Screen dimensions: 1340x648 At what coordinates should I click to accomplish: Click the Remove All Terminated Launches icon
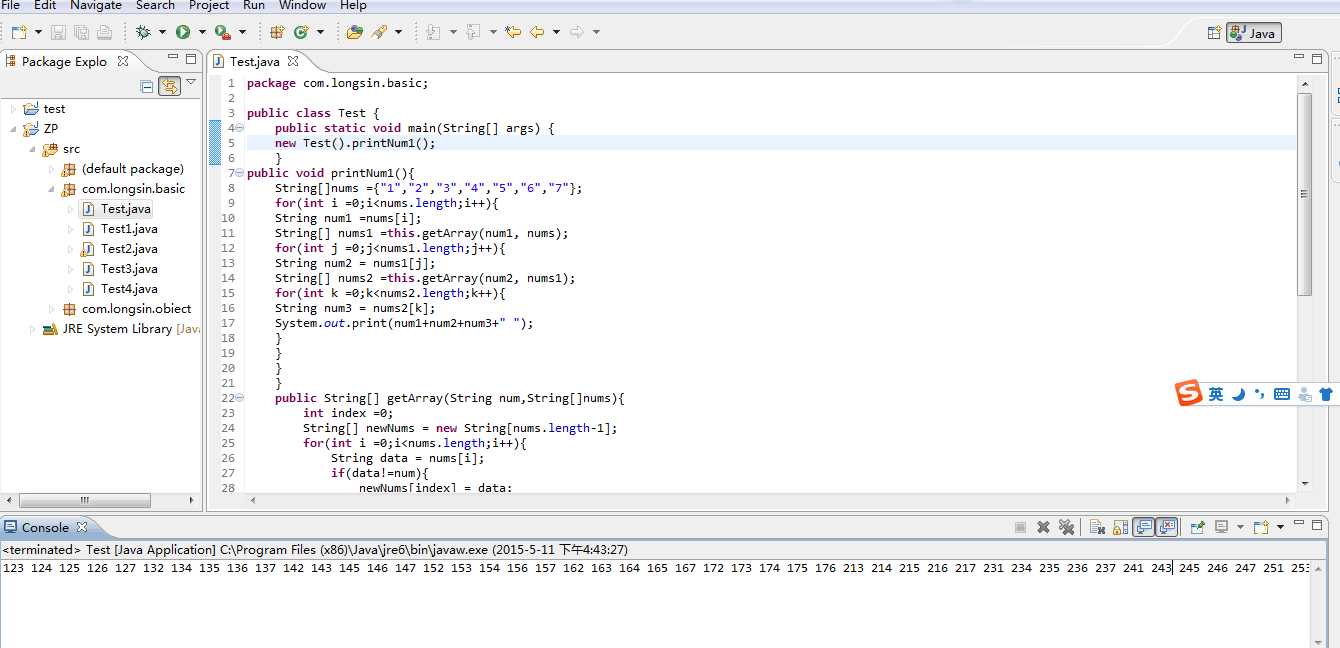tap(1067, 527)
